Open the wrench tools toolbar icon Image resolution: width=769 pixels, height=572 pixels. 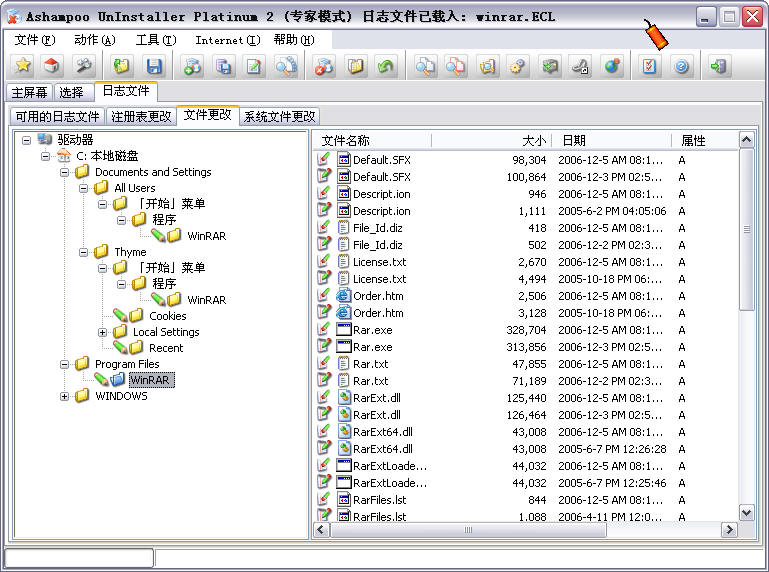coord(84,65)
